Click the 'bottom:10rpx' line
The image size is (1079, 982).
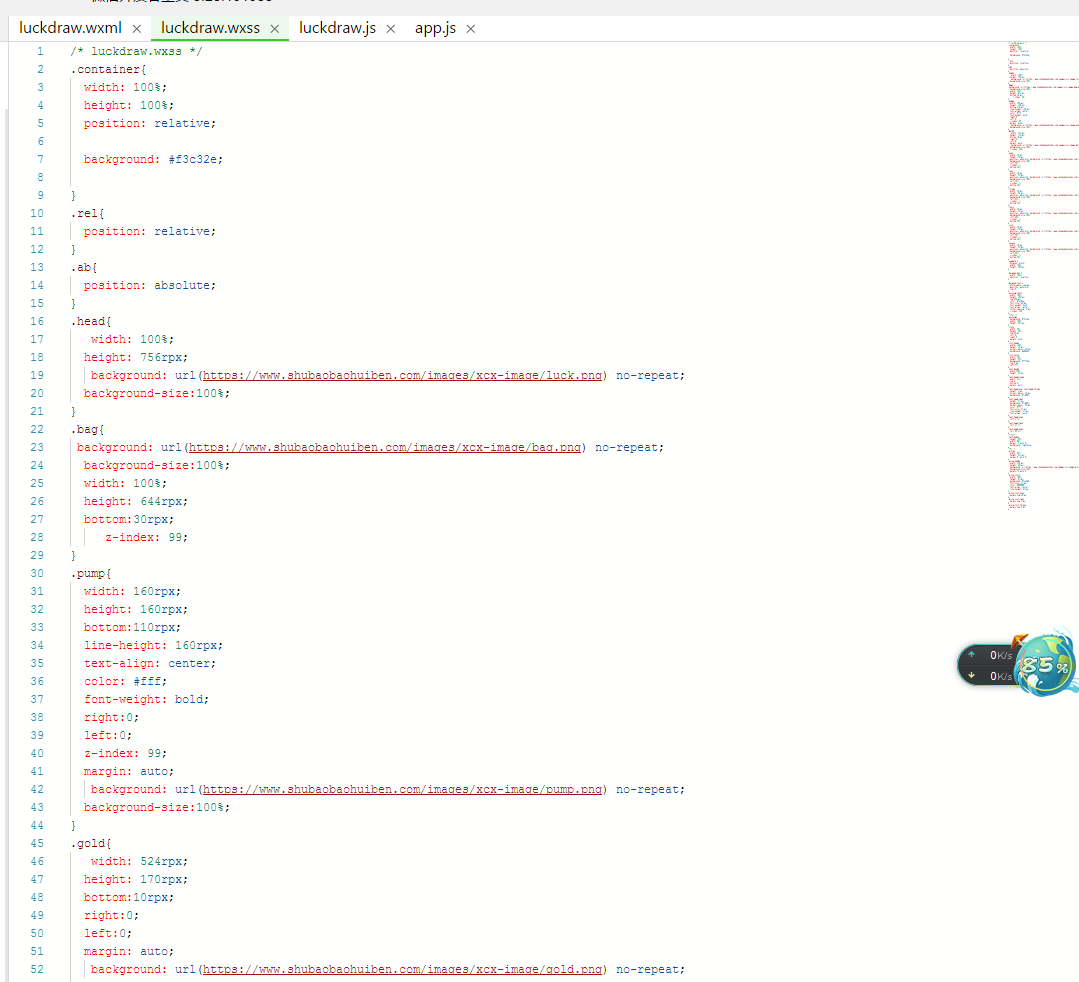pyautogui.click(x=129, y=897)
